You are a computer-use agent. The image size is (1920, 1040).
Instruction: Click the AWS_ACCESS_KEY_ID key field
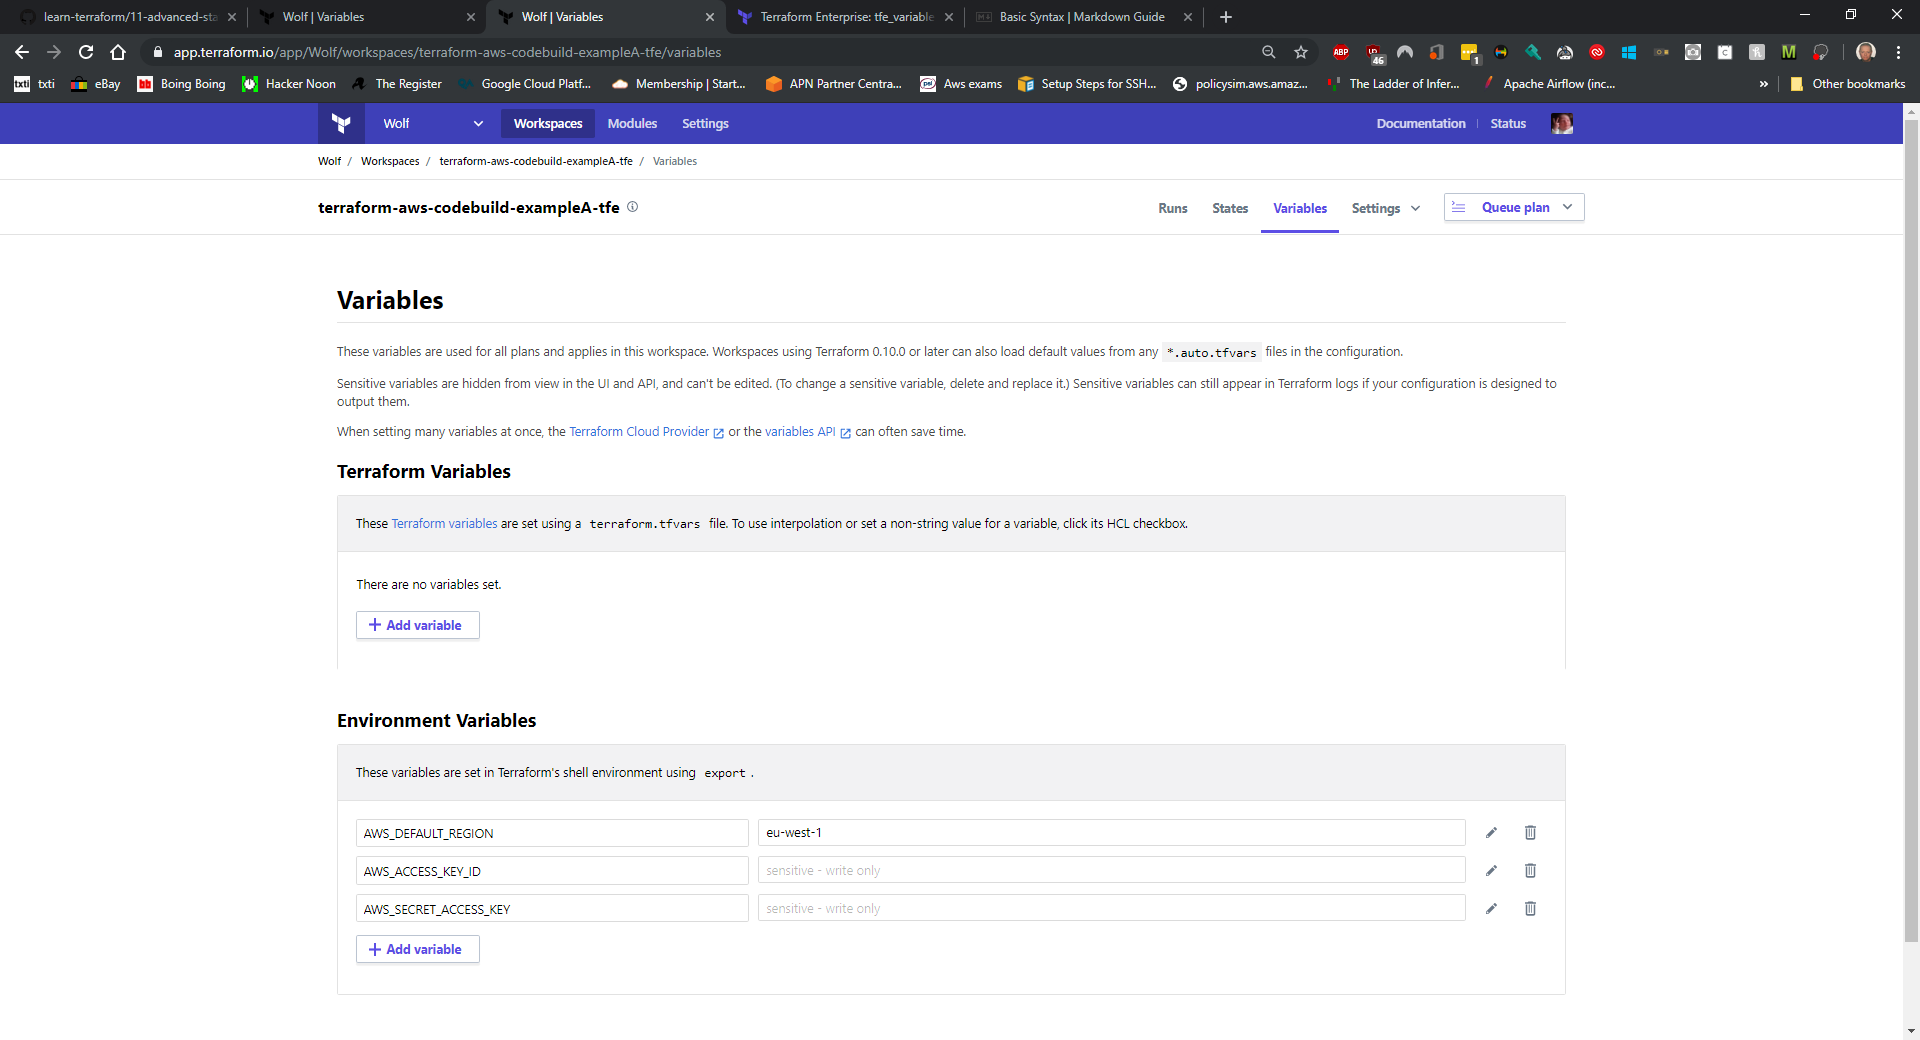(x=552, y=871)
